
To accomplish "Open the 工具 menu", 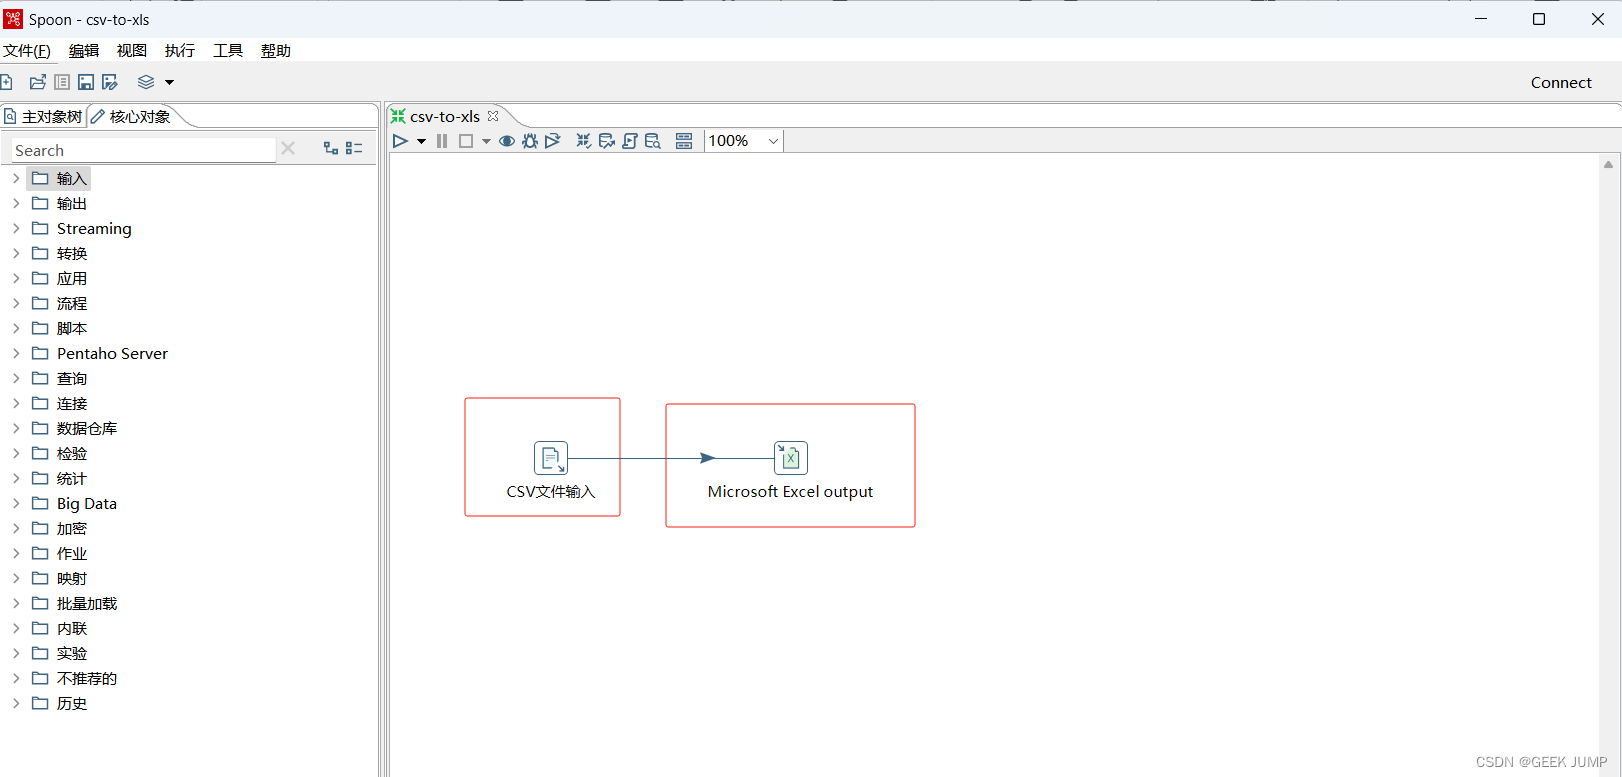I will coord(228,51).
